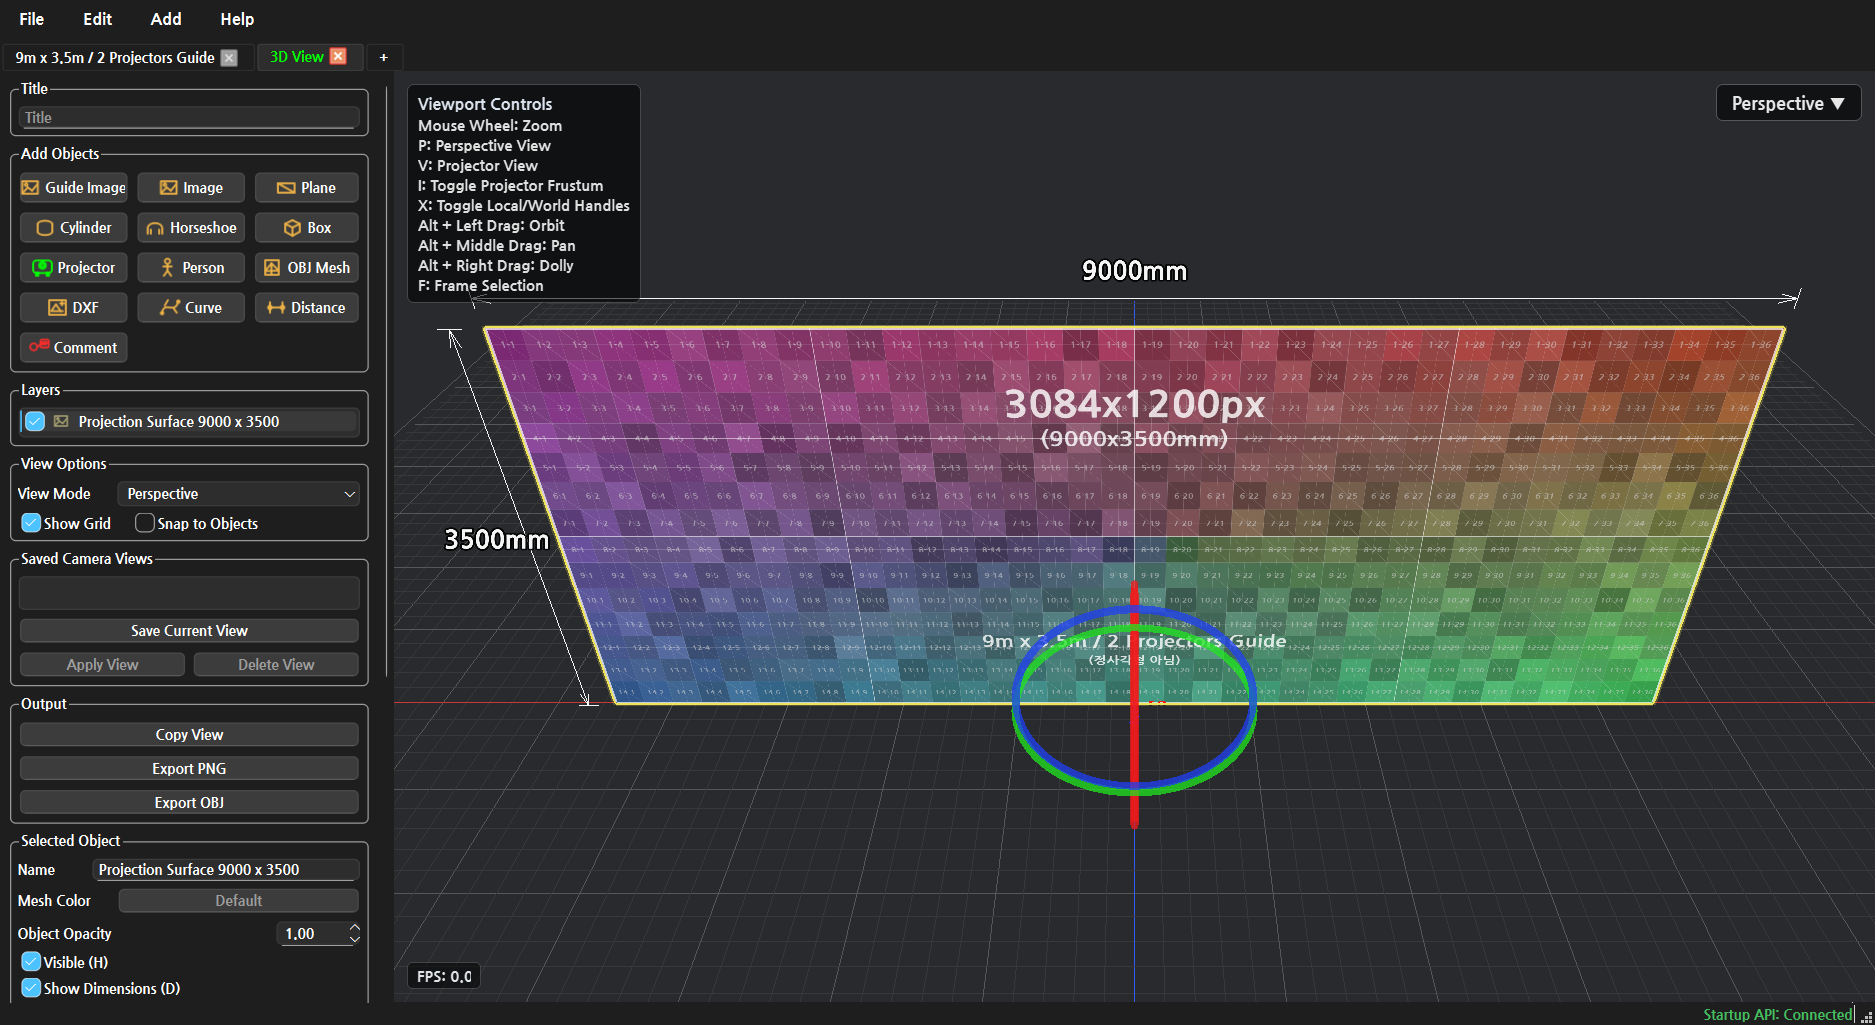Click the FPS: 0.0 indicator

(x=444, y=977)
